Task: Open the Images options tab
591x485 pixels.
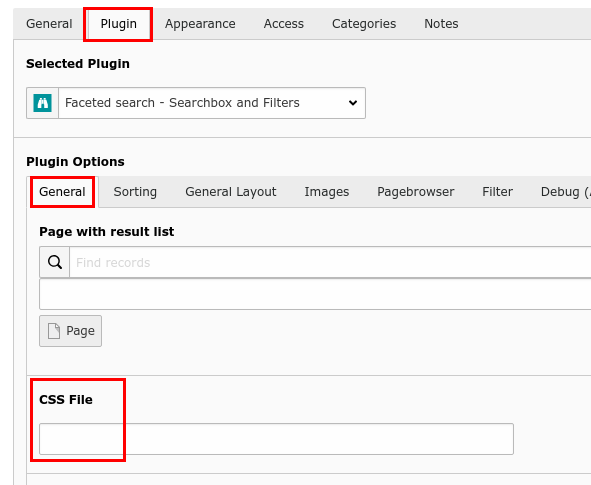Action: coord(326,192)
